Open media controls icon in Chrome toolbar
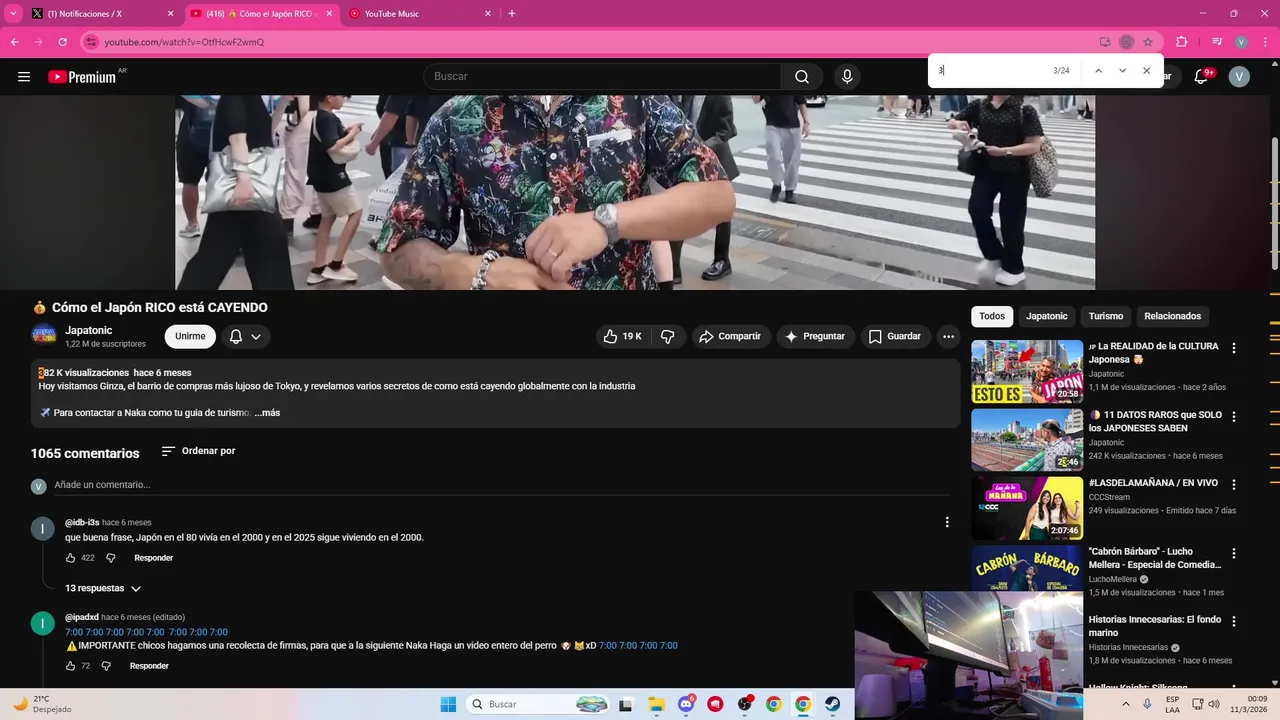The height and width of the screenshot is (720, 1280). pos(1217,42)
